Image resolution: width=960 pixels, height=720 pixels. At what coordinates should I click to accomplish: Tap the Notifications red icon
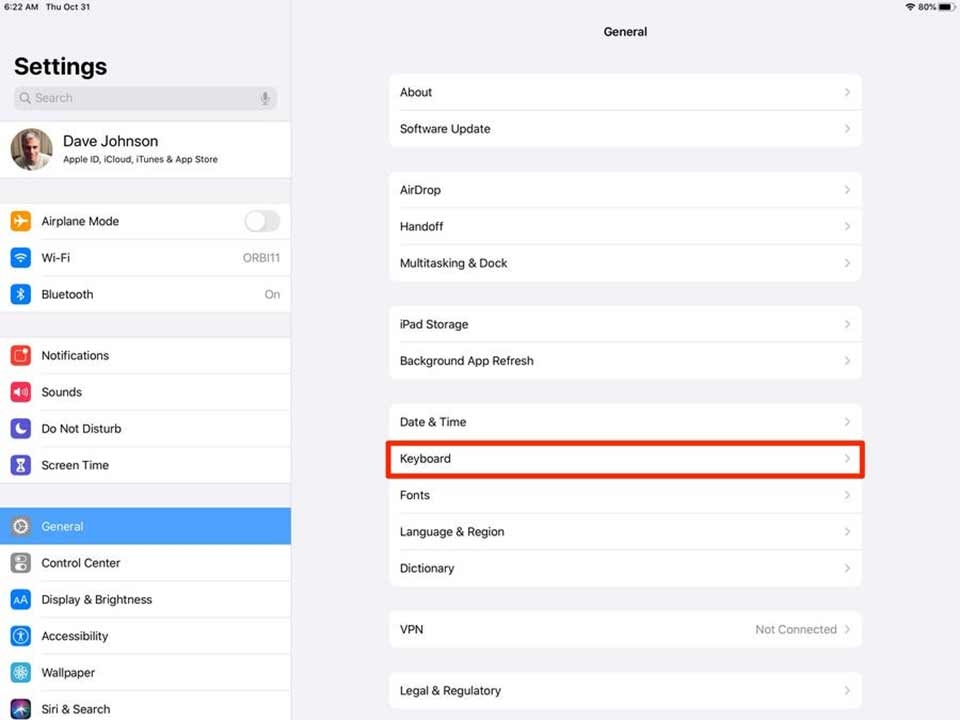(x=21, y=355)
